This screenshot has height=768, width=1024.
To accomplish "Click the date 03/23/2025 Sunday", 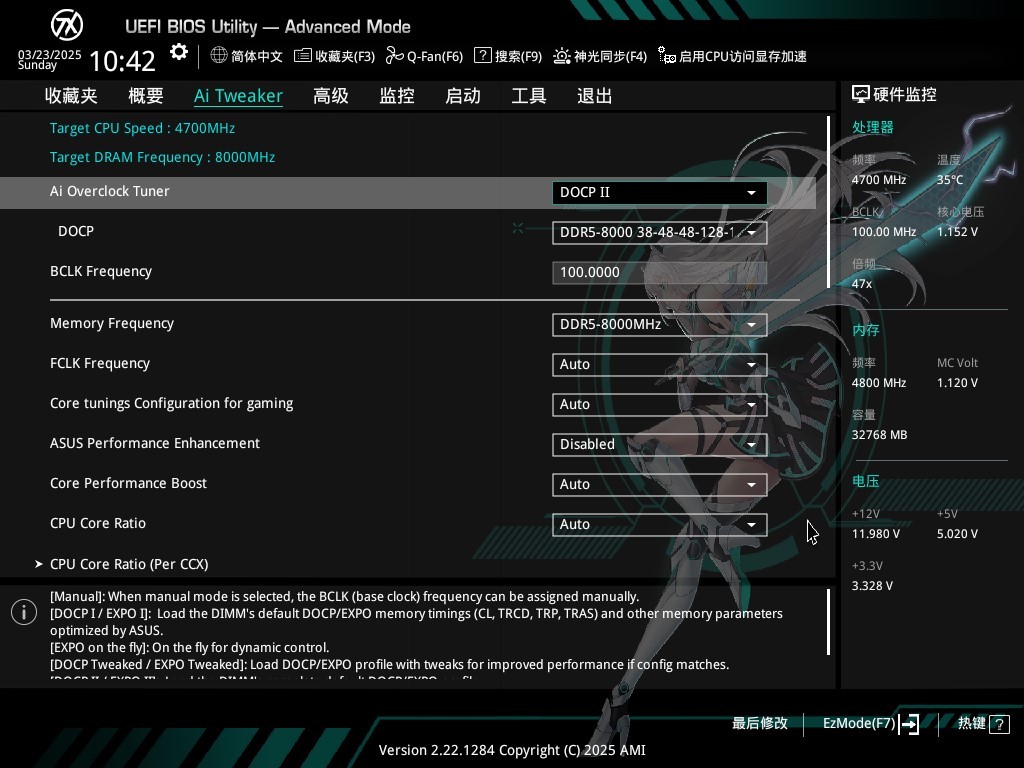I will [50, 59].
